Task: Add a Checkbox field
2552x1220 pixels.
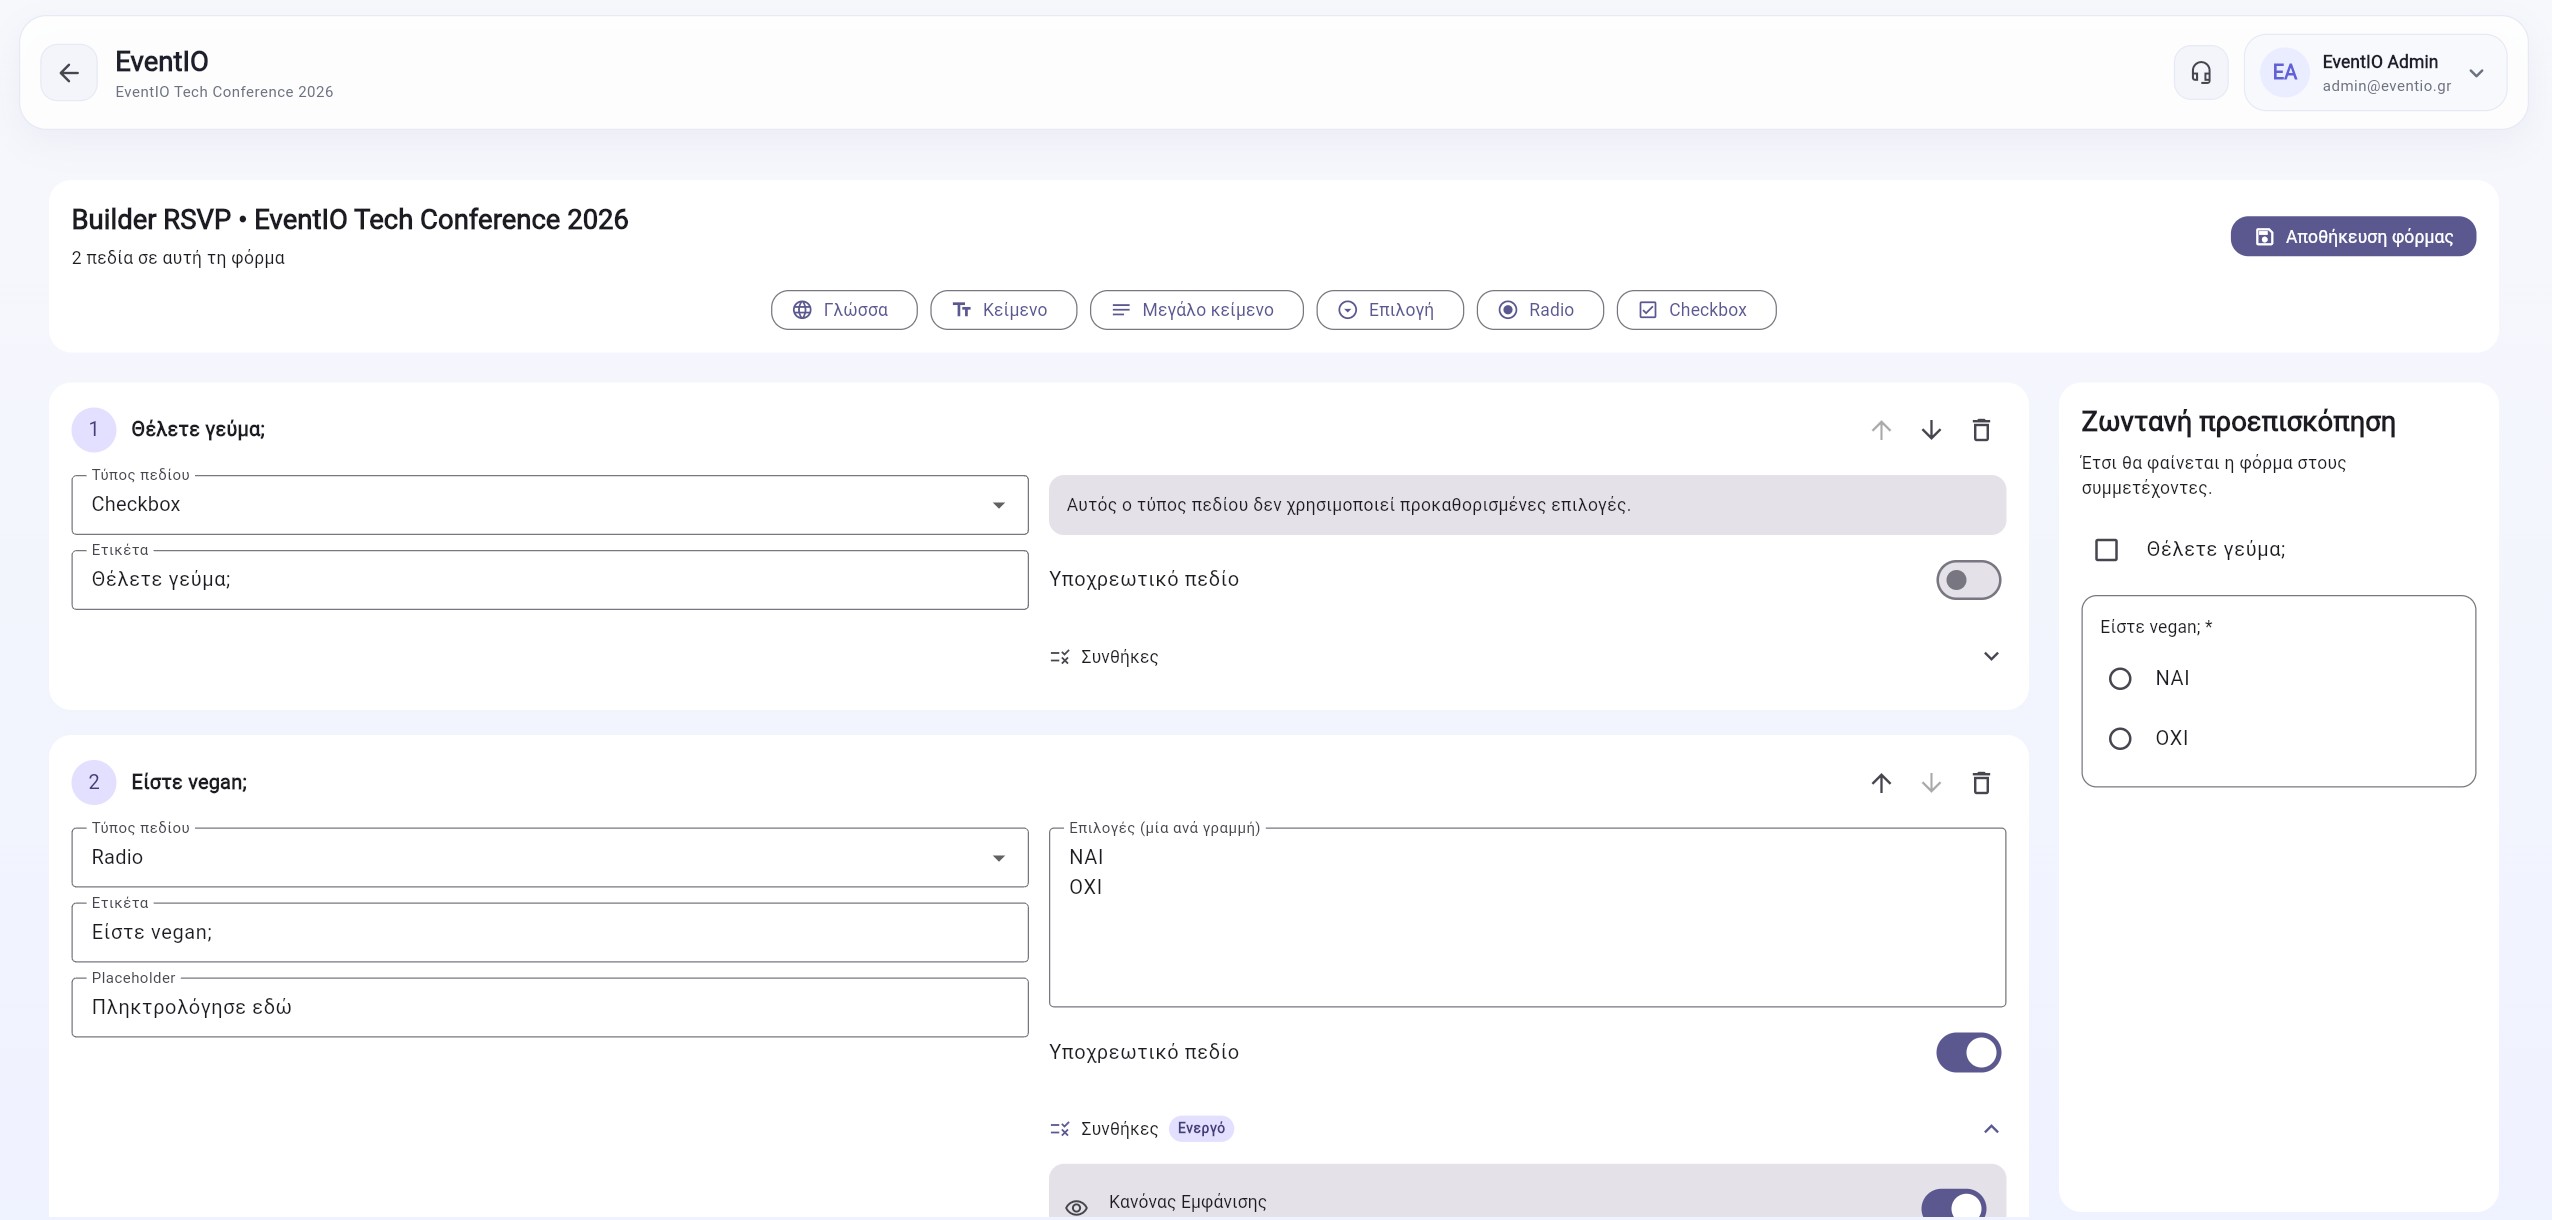Action: point(1696,310)
